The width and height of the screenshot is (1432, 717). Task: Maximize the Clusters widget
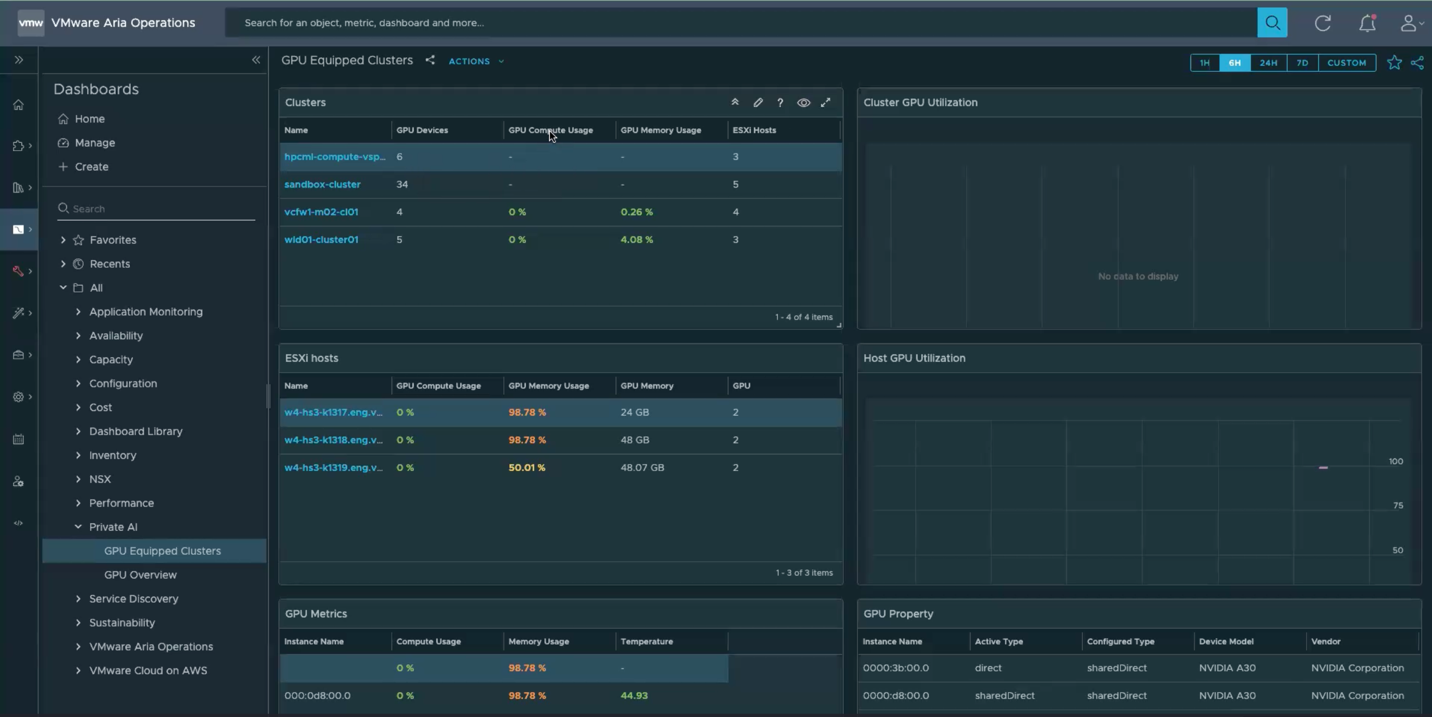click(x=826, y=103)
